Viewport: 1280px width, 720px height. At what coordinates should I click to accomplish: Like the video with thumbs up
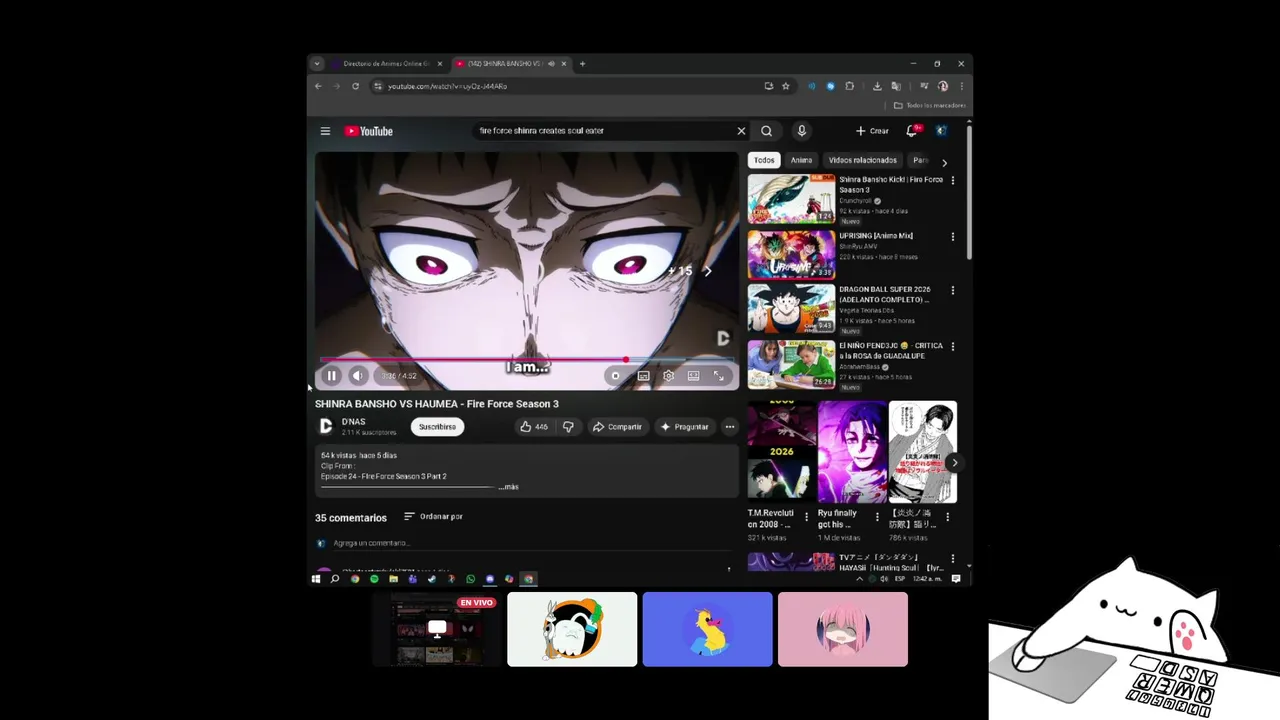click(x=533, y=427)
